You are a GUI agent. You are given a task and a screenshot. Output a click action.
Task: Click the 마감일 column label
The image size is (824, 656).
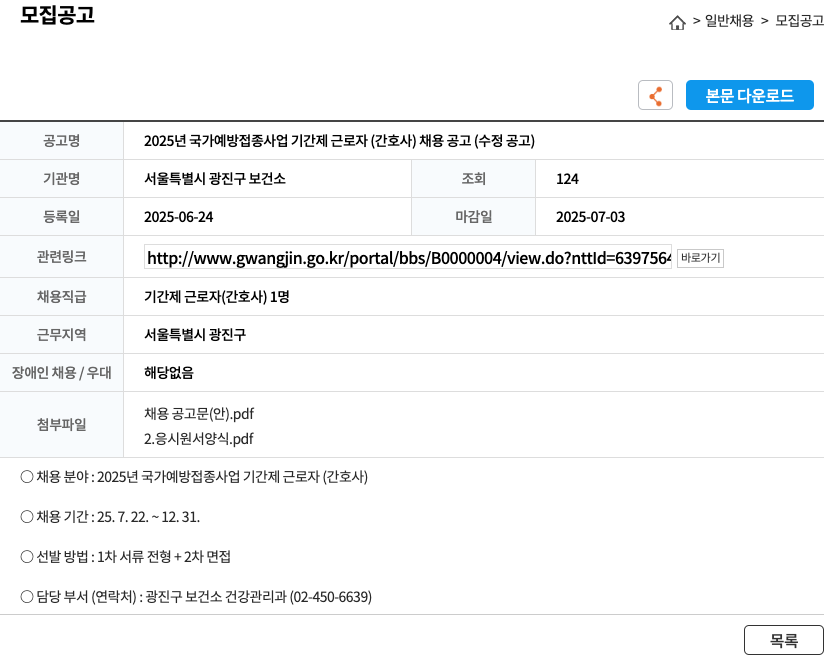[473, 217]
